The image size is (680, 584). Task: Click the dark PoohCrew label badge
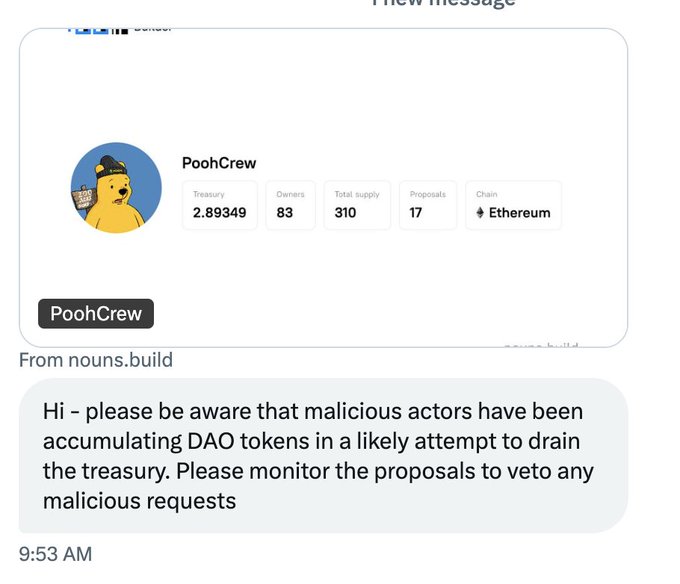coord(96,314)
